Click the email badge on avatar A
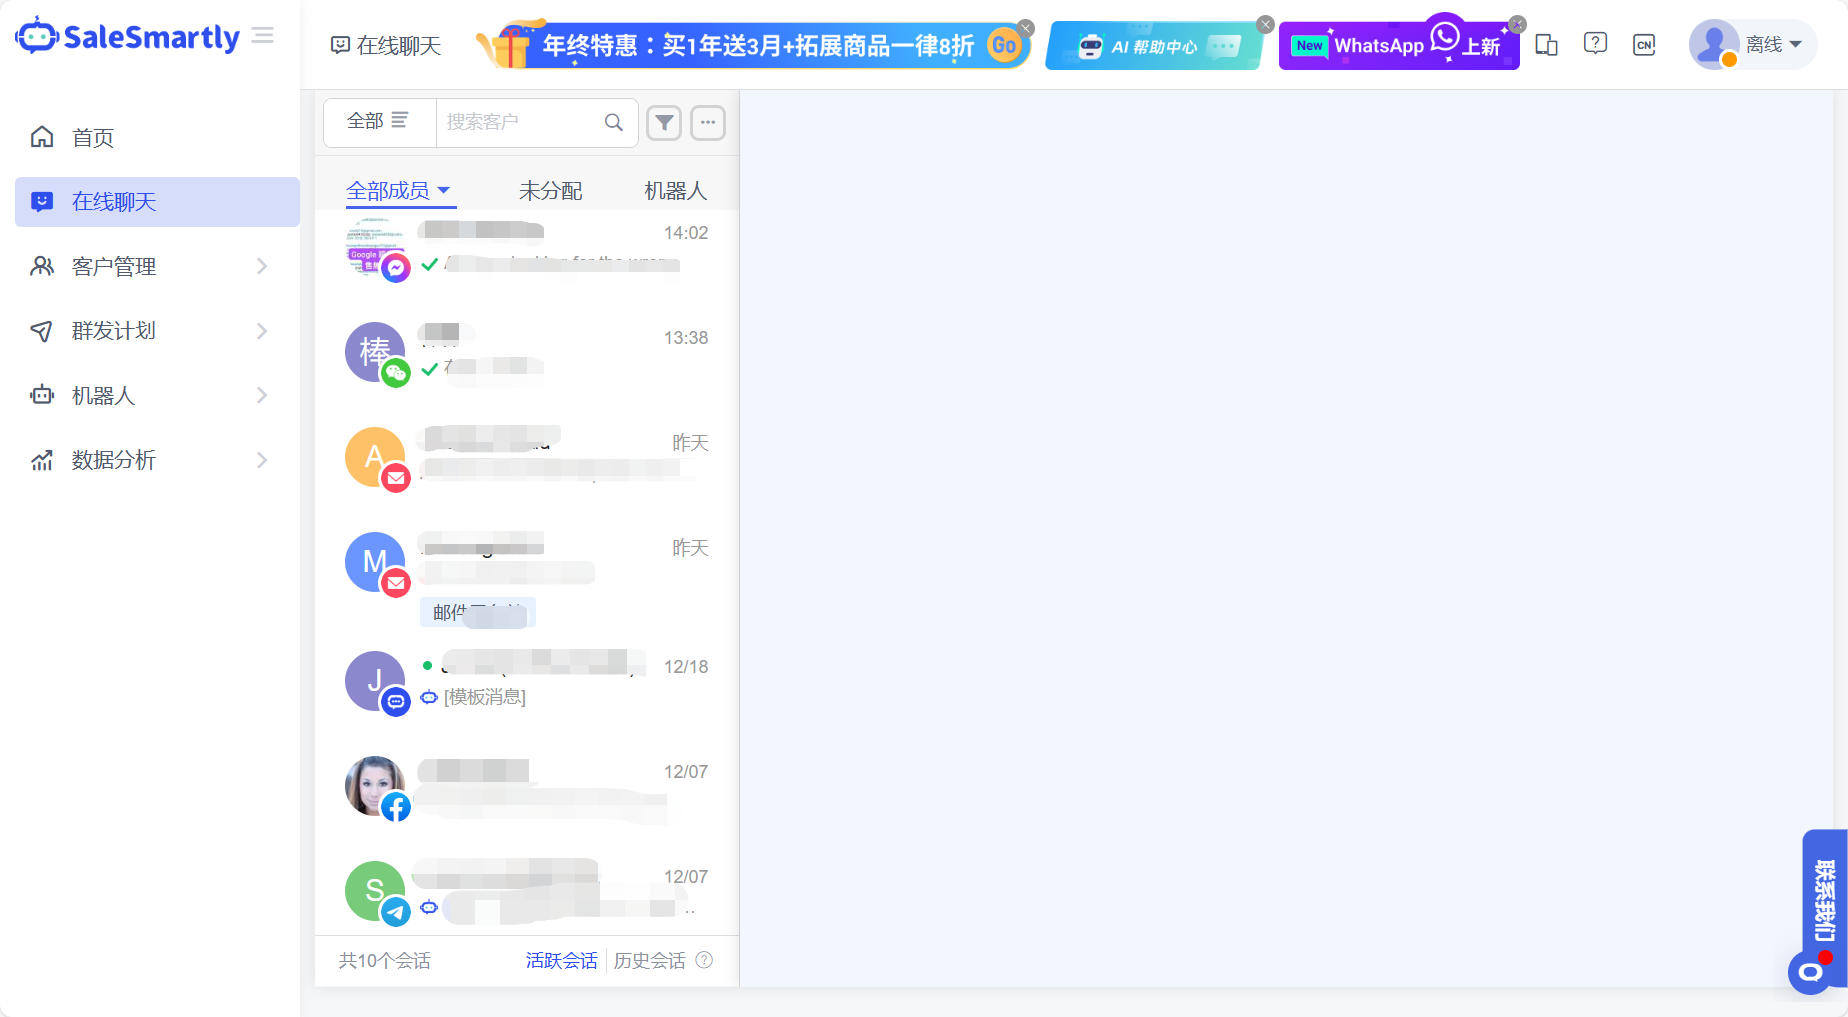Viewport: 1848px width, 1017px height. point(397,478)
